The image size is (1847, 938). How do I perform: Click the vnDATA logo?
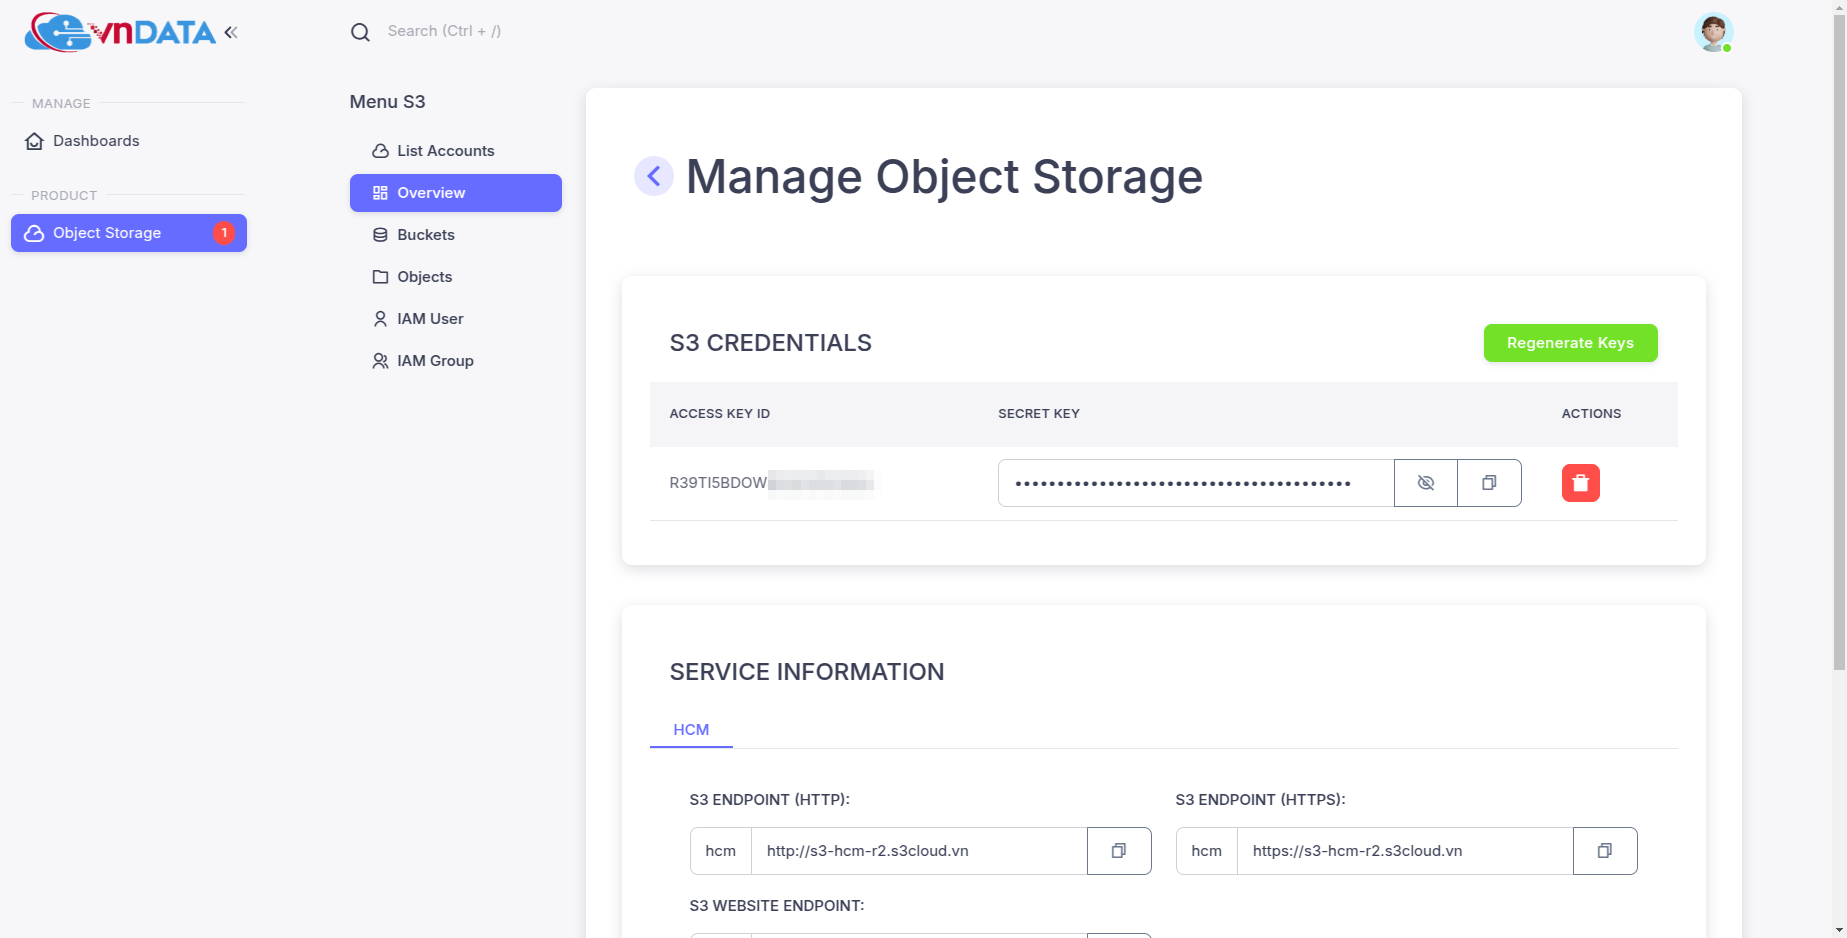pos(120,32)
